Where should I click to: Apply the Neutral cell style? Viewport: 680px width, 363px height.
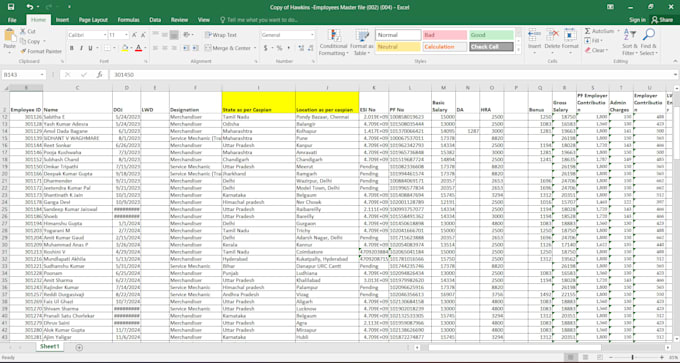(398, 47)
